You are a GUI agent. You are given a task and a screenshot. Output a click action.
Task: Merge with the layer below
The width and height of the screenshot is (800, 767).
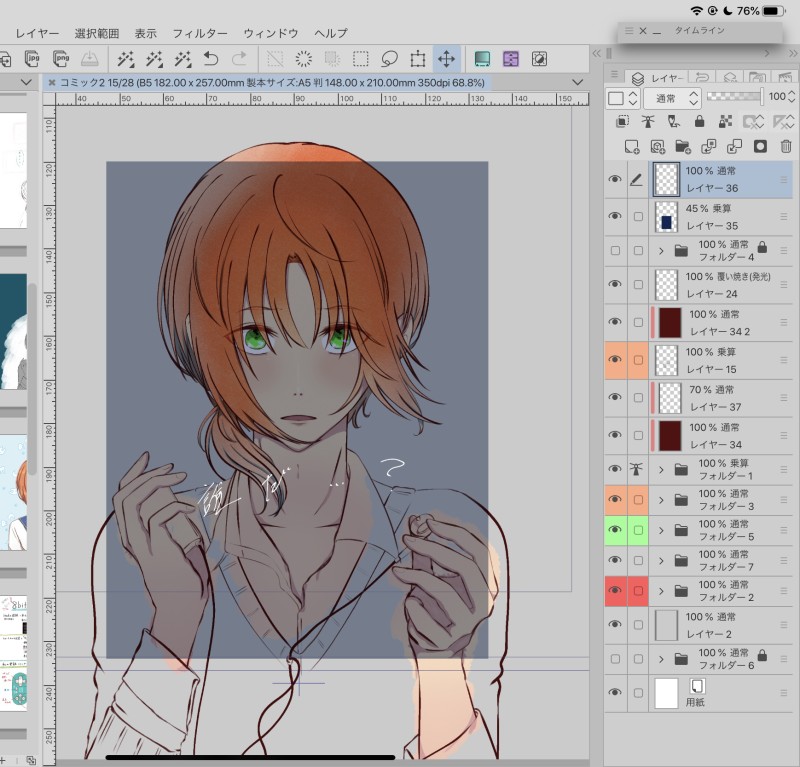click(734, 147)
